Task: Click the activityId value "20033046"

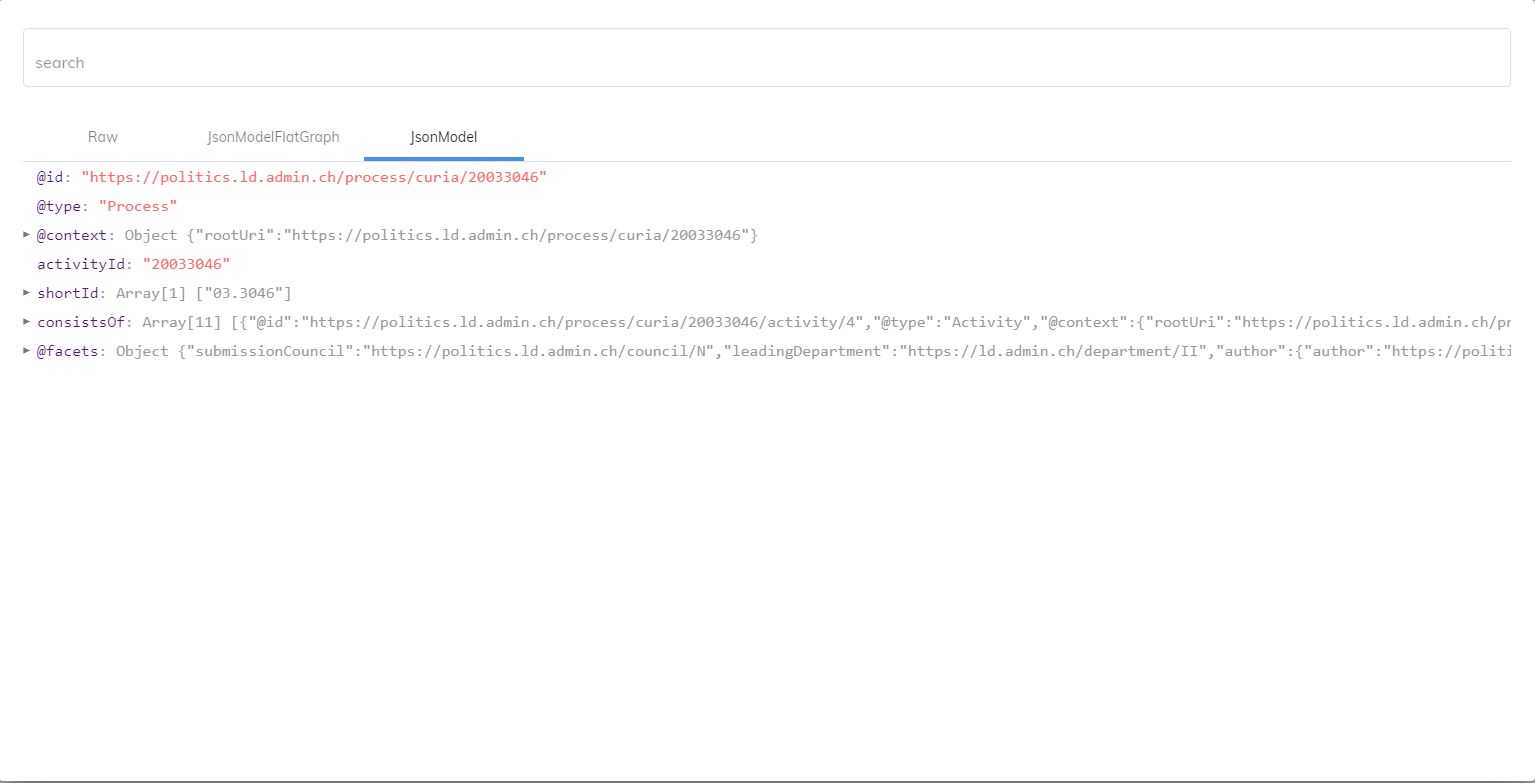Action: pos(186,264)
